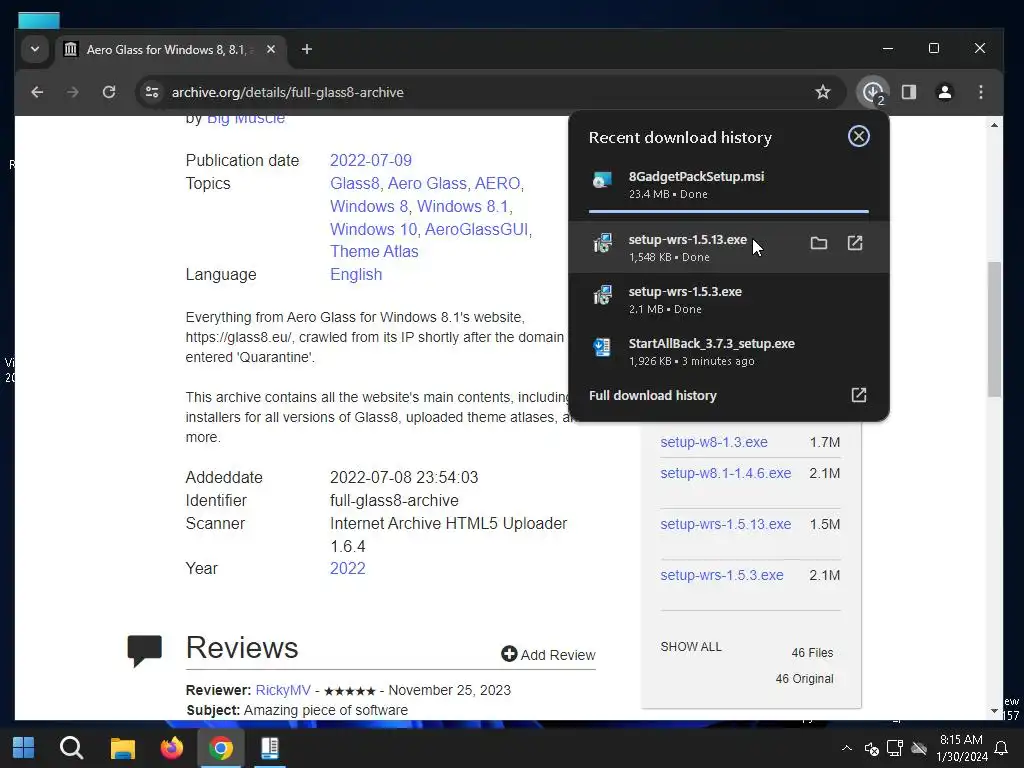Open the 2022 year link
This screenshot has width=1024, height=768.
coord(347,568)
